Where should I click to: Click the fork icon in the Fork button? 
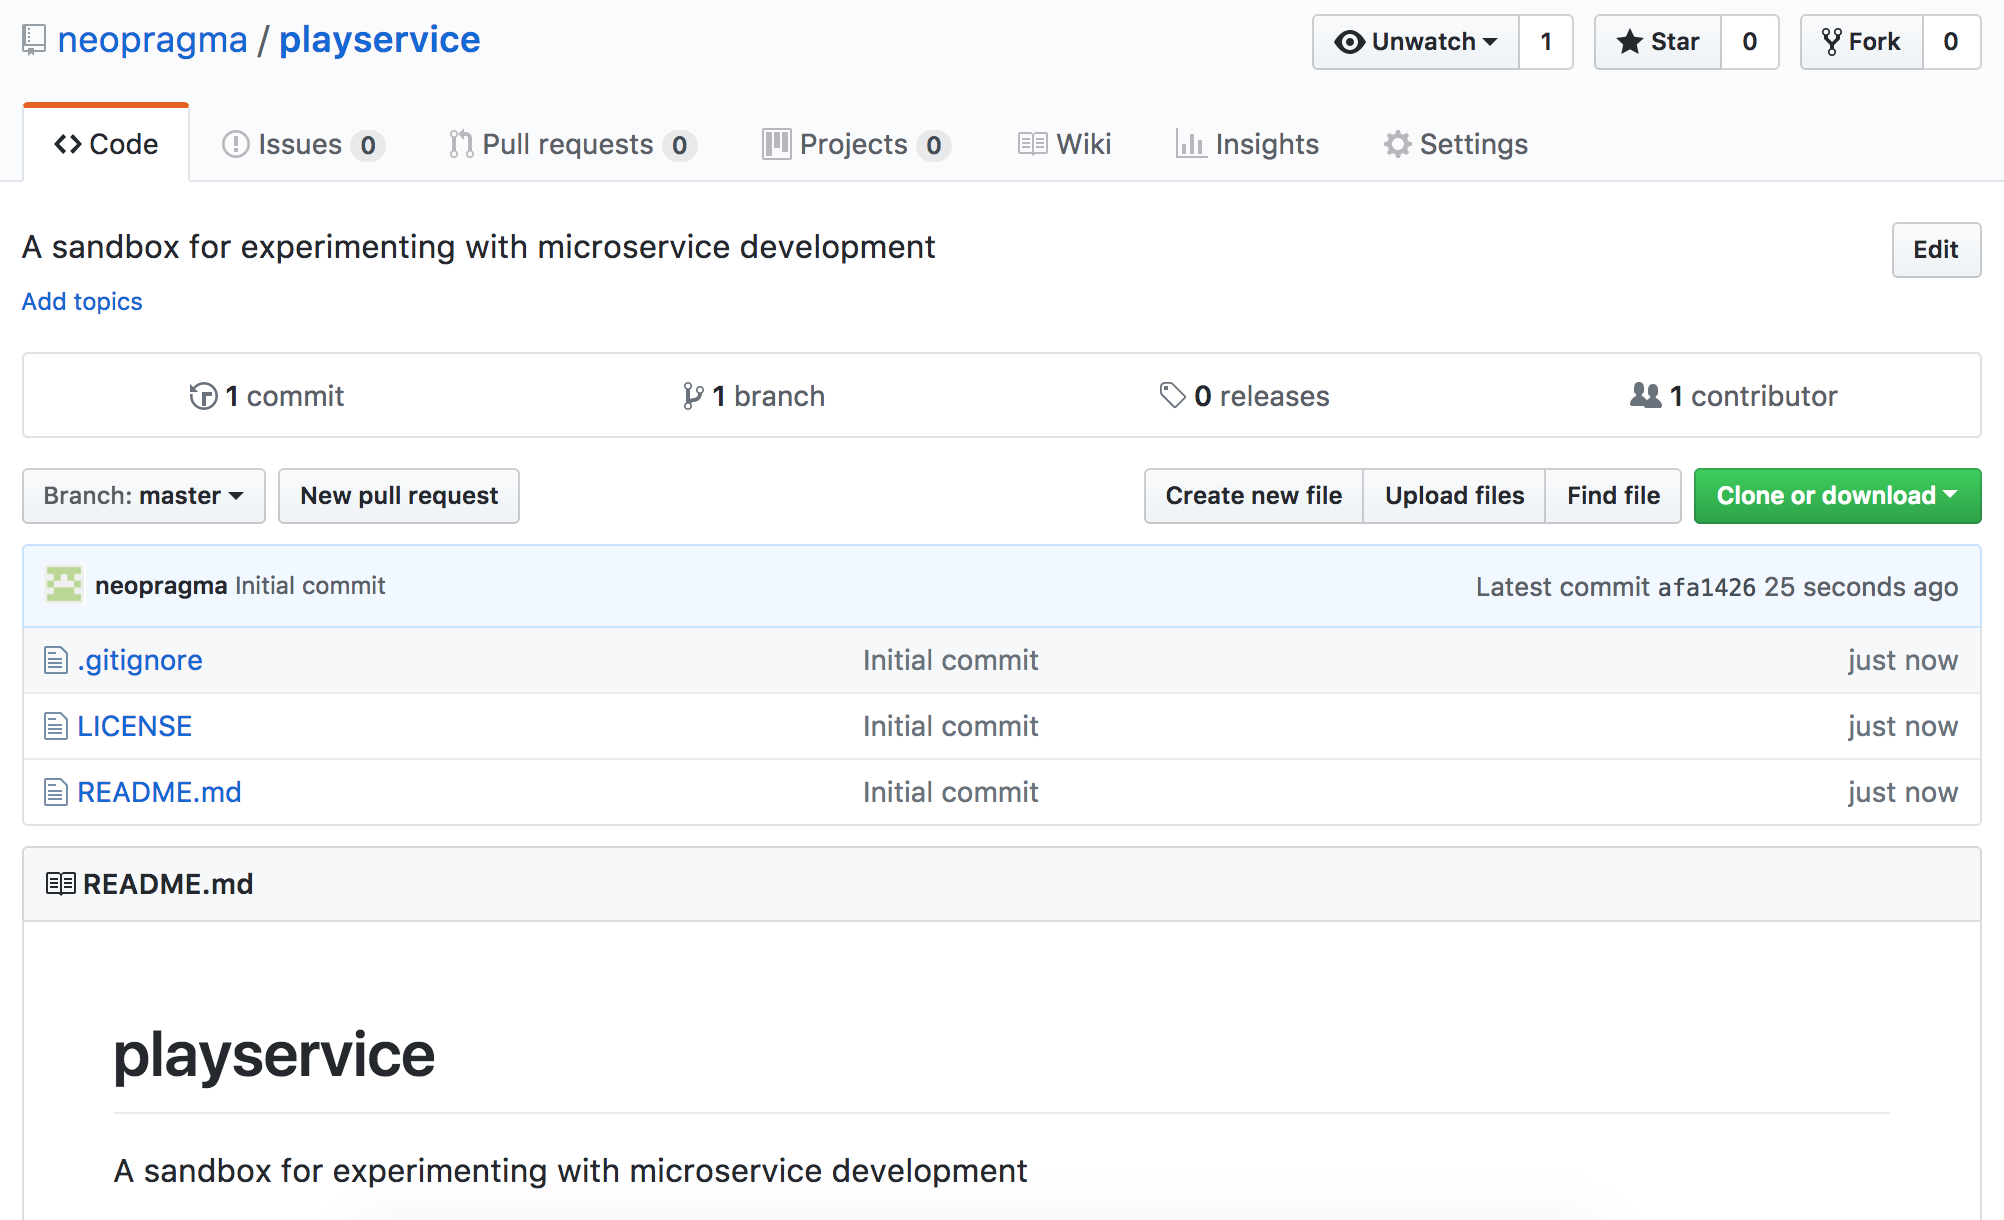point(1832,42)
